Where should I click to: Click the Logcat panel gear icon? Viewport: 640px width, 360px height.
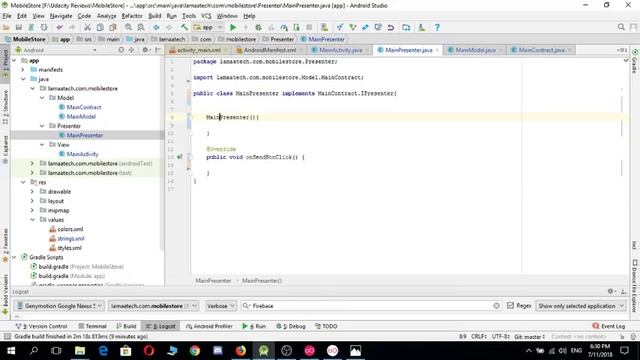point(611,291)
